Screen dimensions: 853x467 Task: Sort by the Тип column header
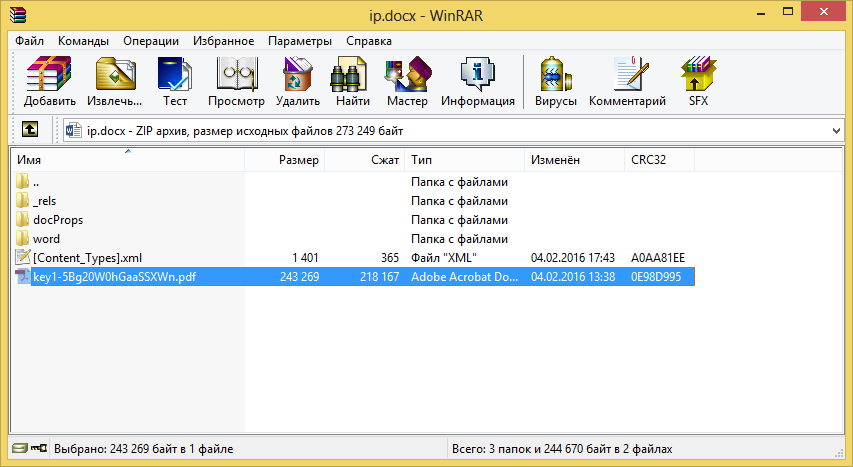464,159
